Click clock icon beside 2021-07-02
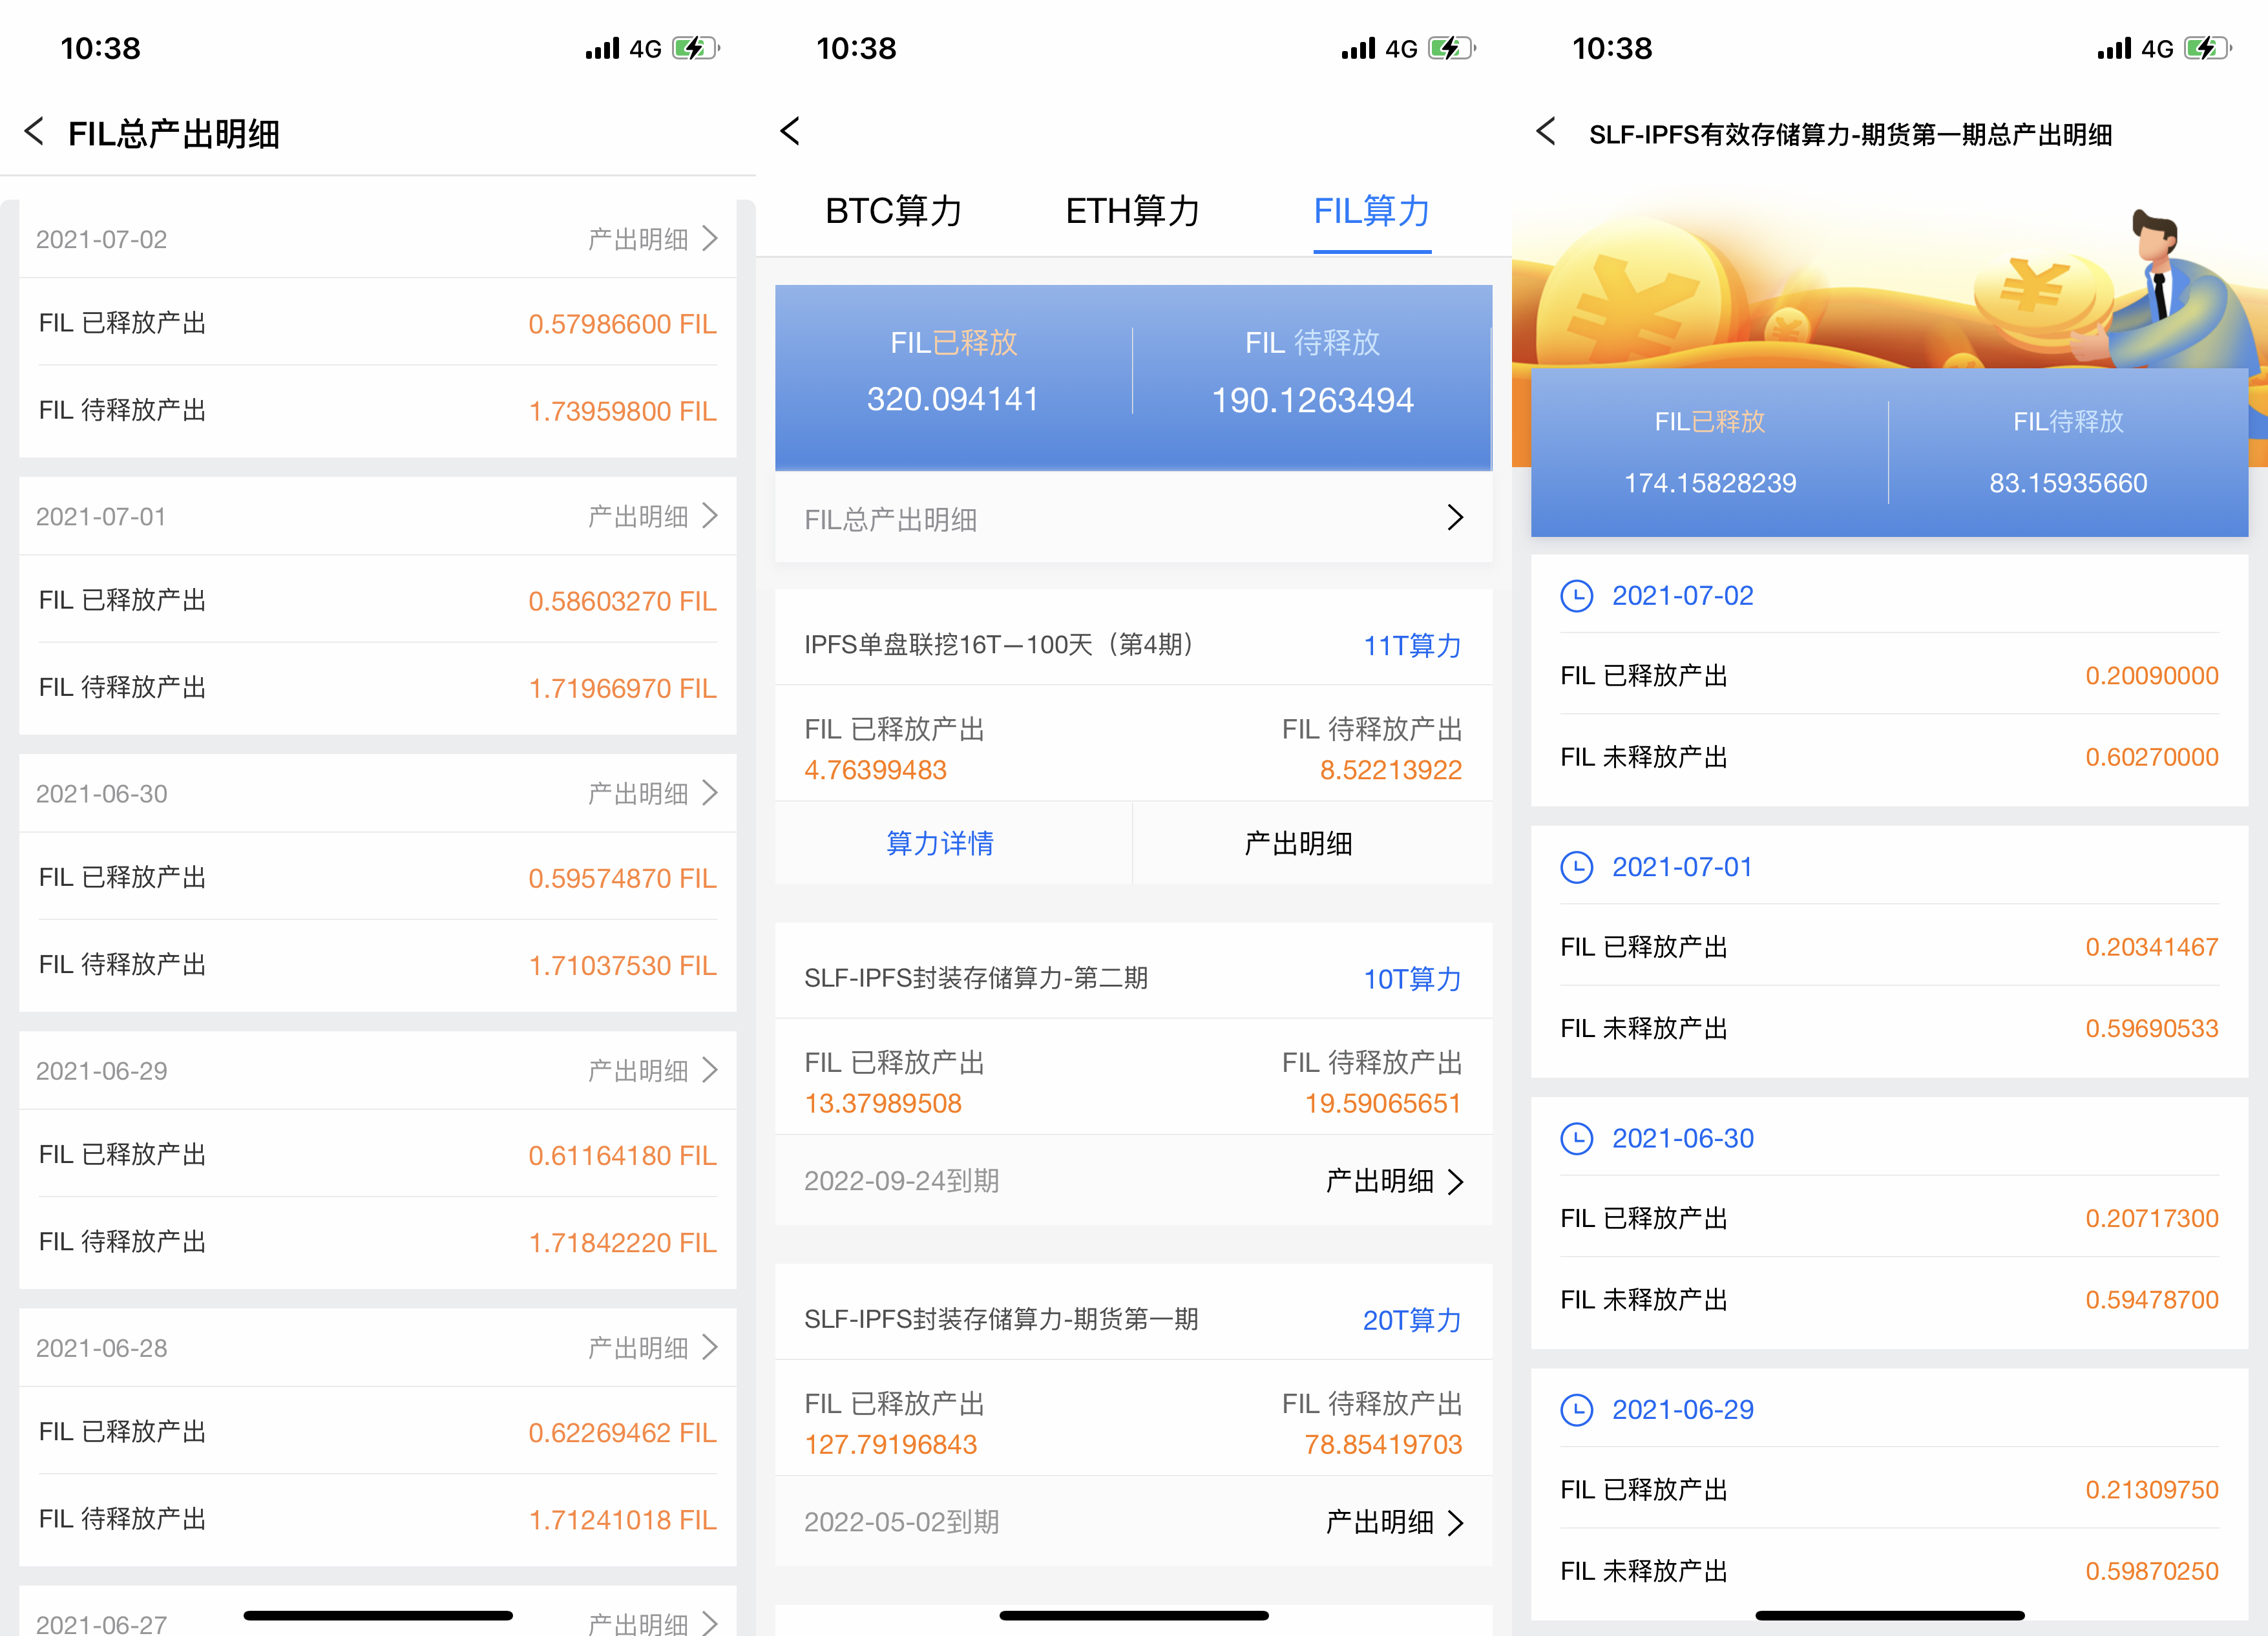The height and width of the screenshot is (1636, 2268). pos(1577,596)
